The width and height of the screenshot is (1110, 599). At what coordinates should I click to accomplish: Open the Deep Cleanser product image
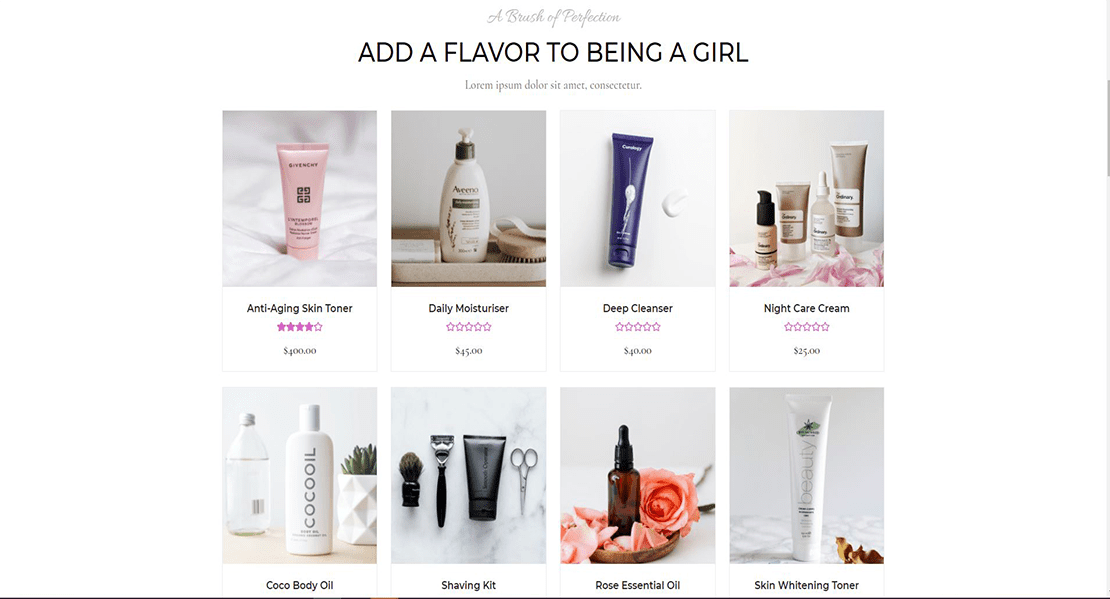pos(638,198)
